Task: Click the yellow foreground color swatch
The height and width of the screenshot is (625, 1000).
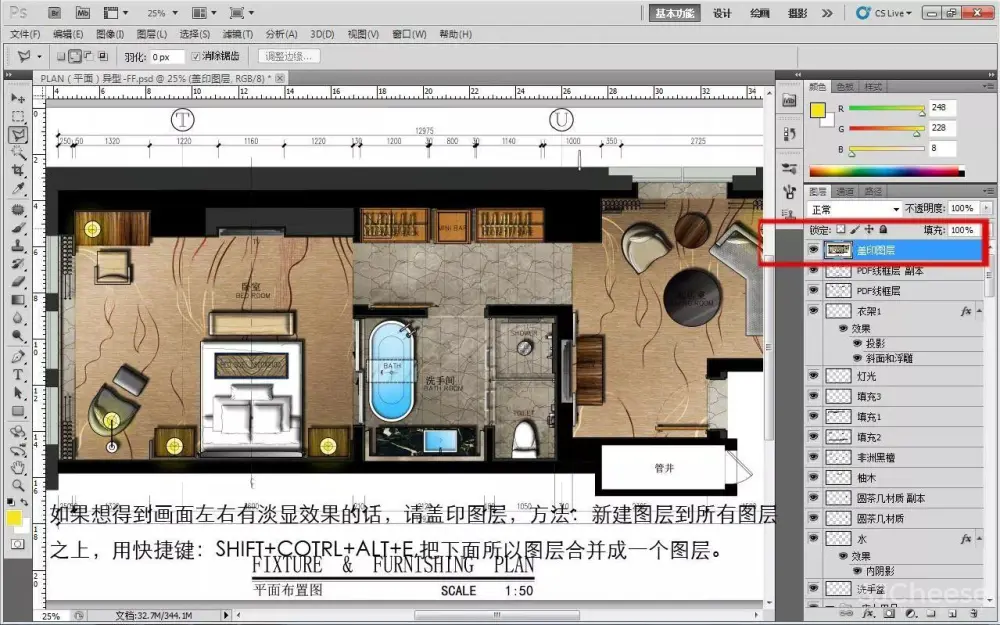Action: (x=14, y=518)
